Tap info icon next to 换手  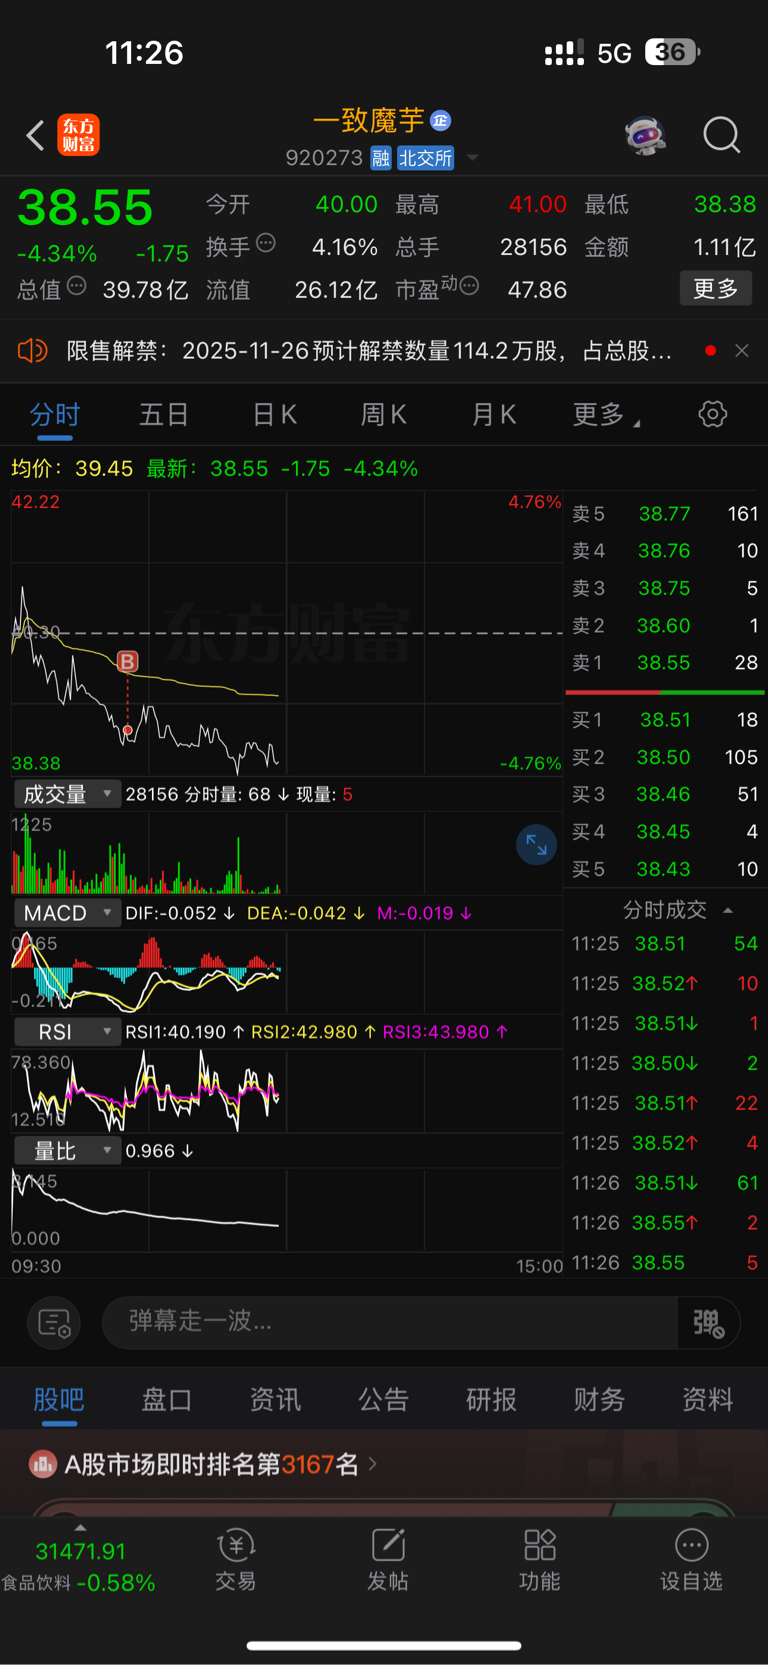[x=266, y=243]
